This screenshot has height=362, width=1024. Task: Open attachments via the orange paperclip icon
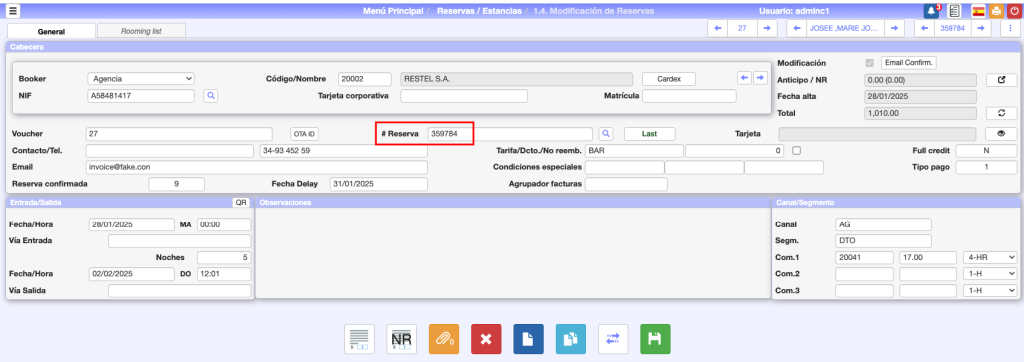(444, 339)
